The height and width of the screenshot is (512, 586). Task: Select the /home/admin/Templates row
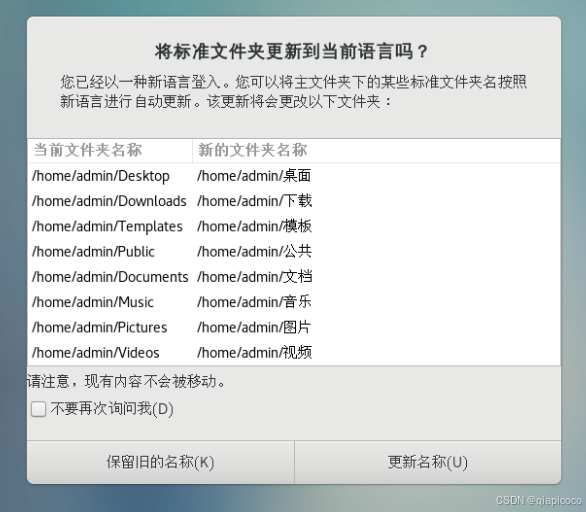pos(294,226)
